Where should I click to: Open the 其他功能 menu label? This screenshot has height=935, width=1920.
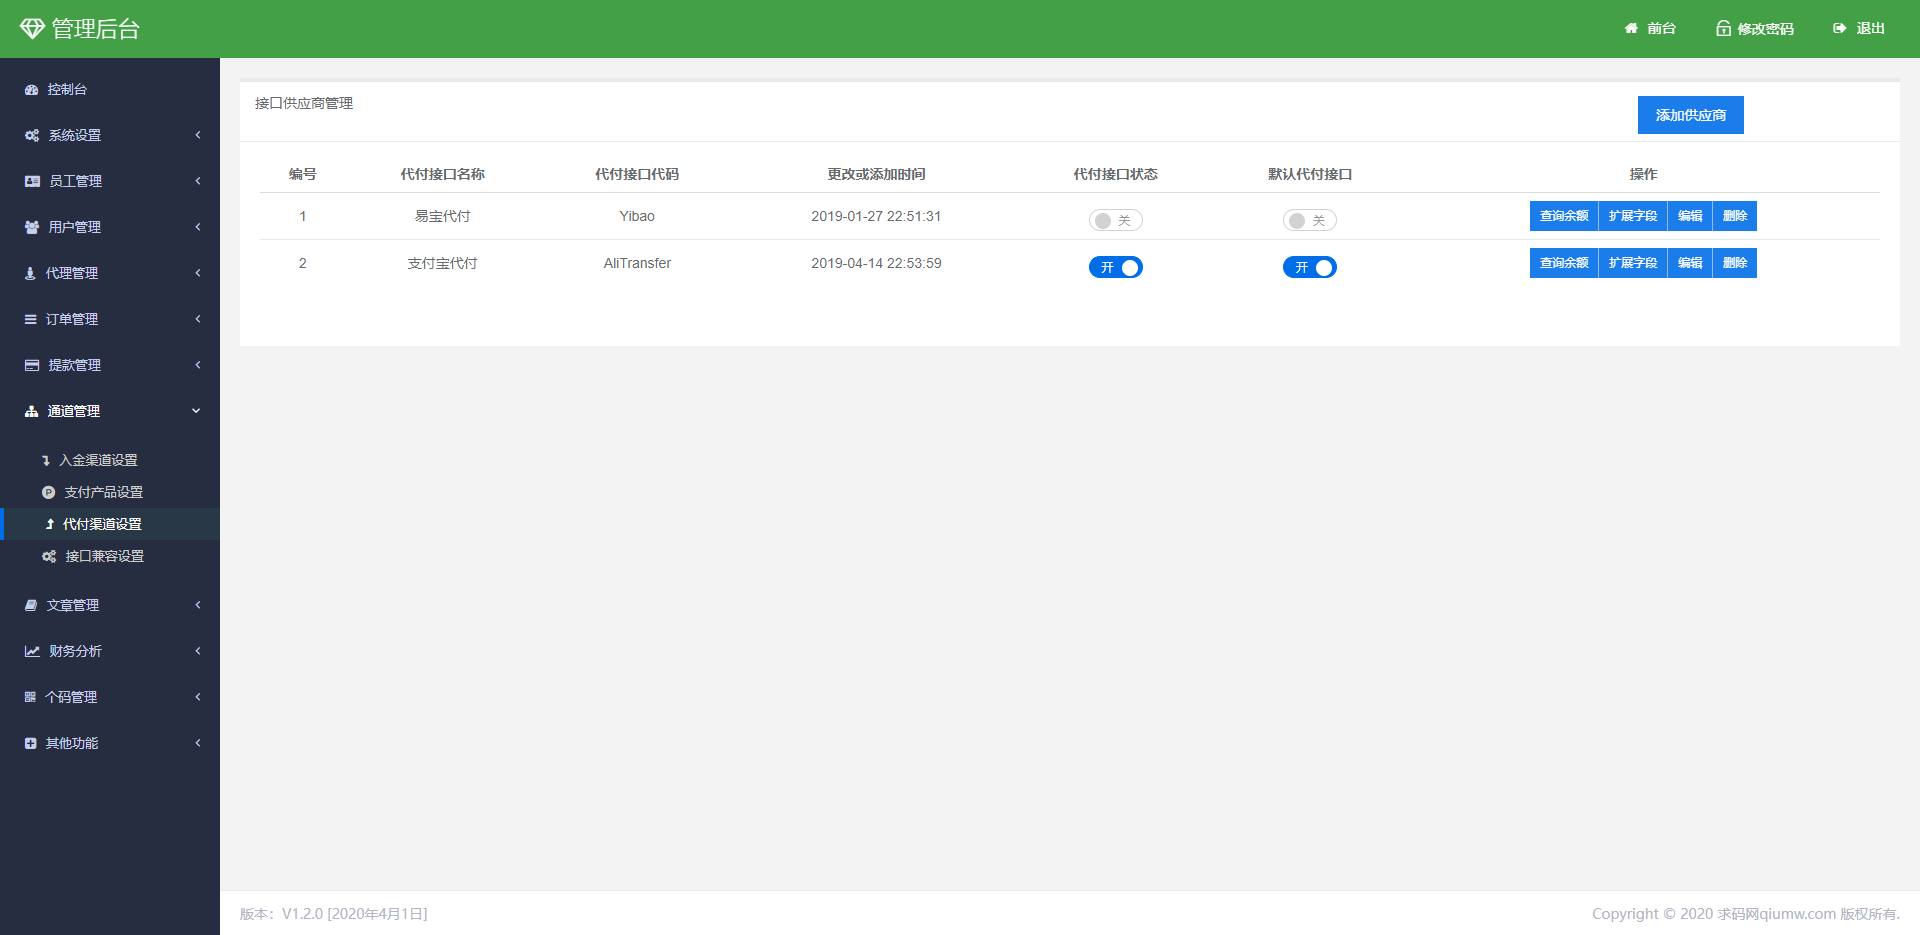[x=72, y=743]
